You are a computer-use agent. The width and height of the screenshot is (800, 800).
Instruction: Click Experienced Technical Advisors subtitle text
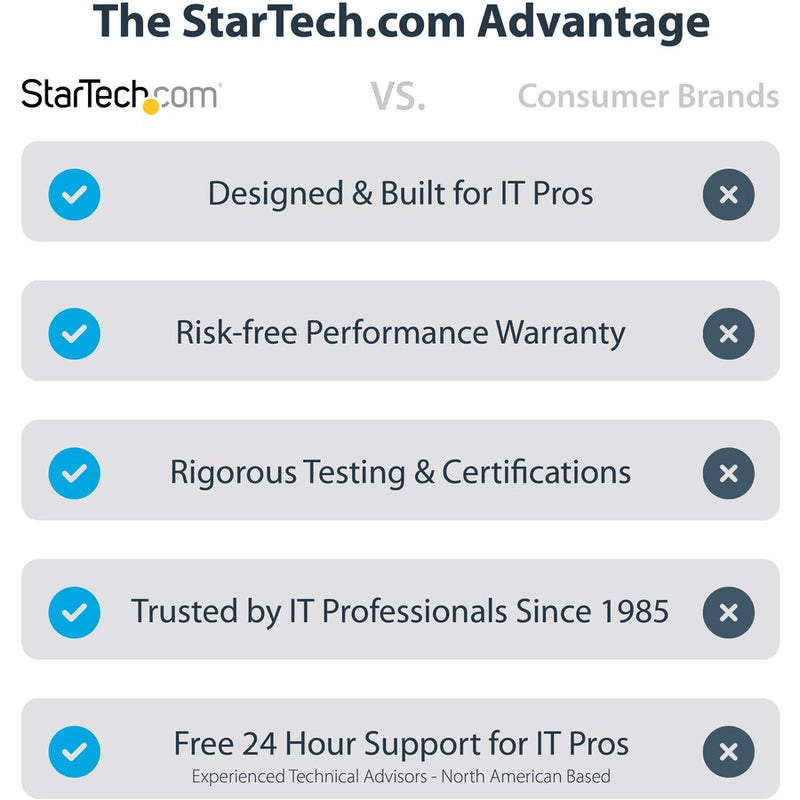[400, 776]
